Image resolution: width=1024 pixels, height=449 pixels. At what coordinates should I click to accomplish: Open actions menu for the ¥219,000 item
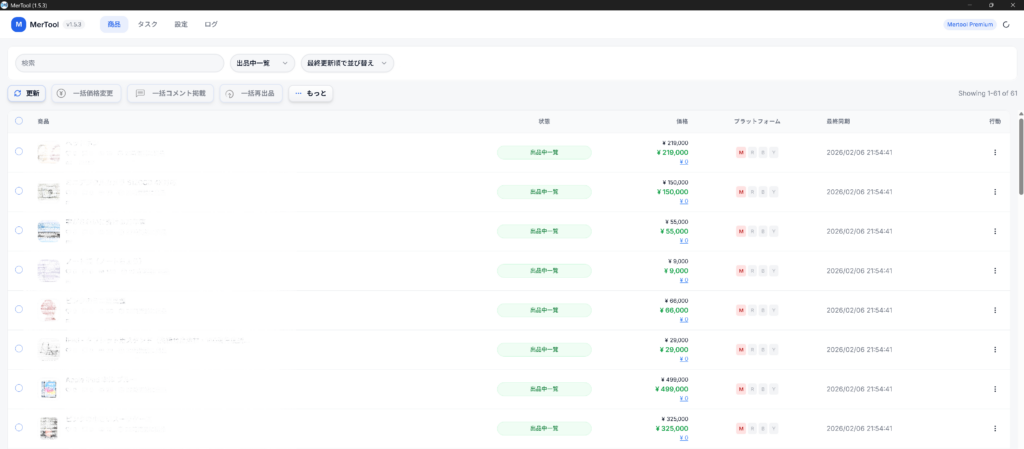pos(994,152)
